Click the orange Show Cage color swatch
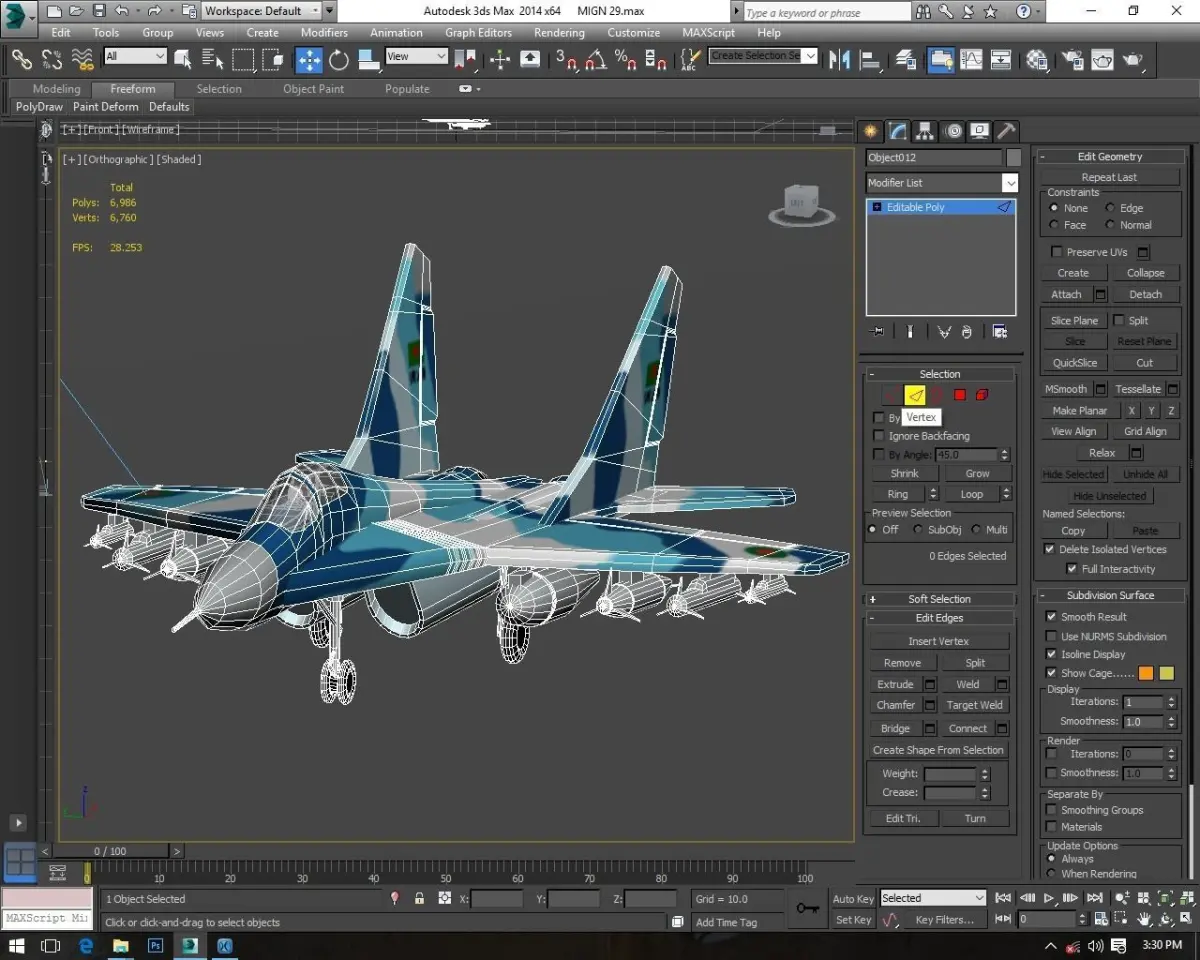Screen dimensions: 1200x960 coord(1146,673)
